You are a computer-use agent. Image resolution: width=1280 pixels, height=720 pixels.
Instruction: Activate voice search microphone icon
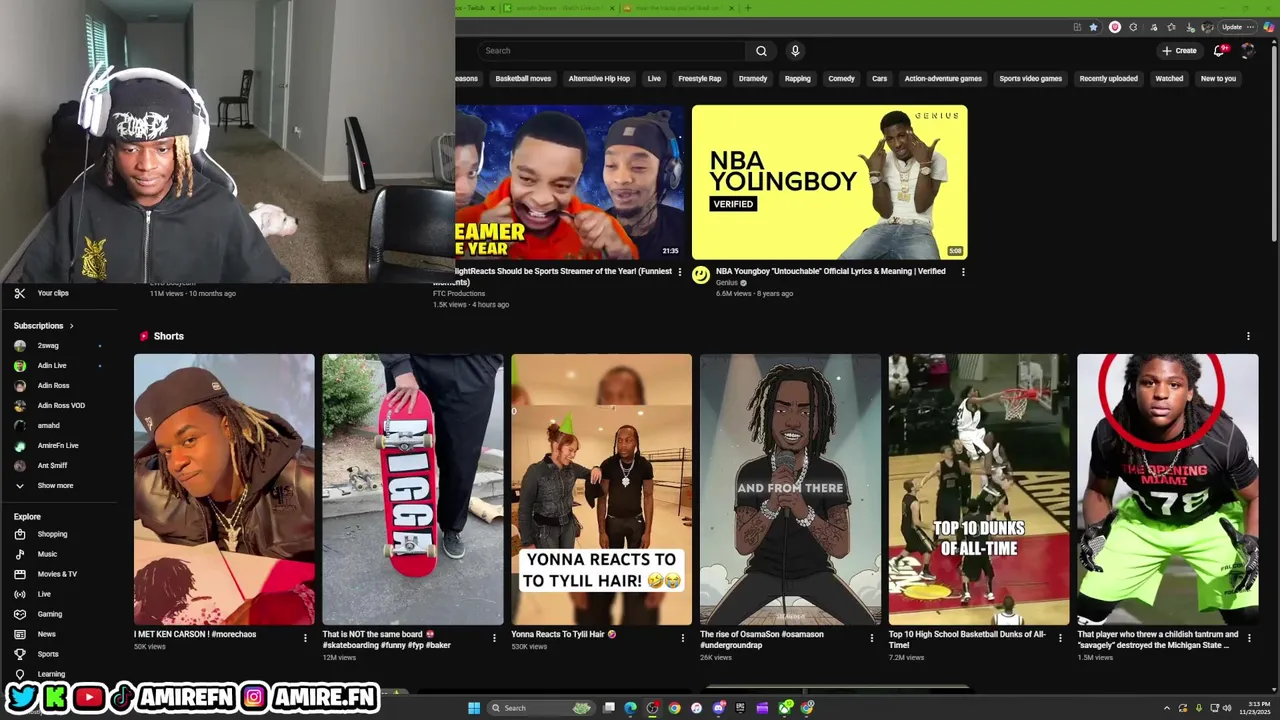(x=795, y=51)
